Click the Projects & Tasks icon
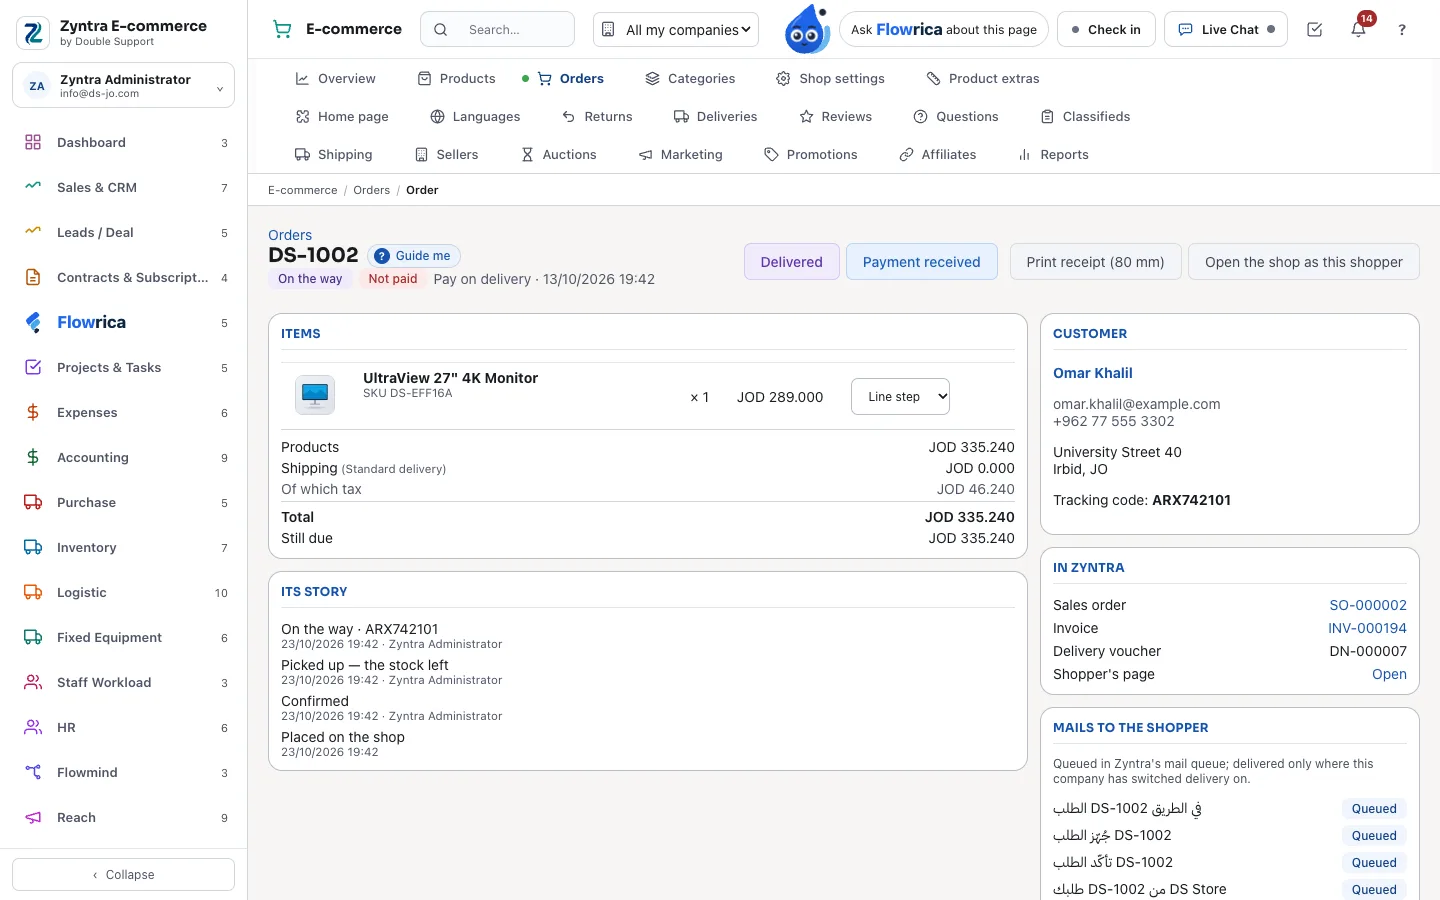The image size is (1440, 900). (x=33, y=367)
